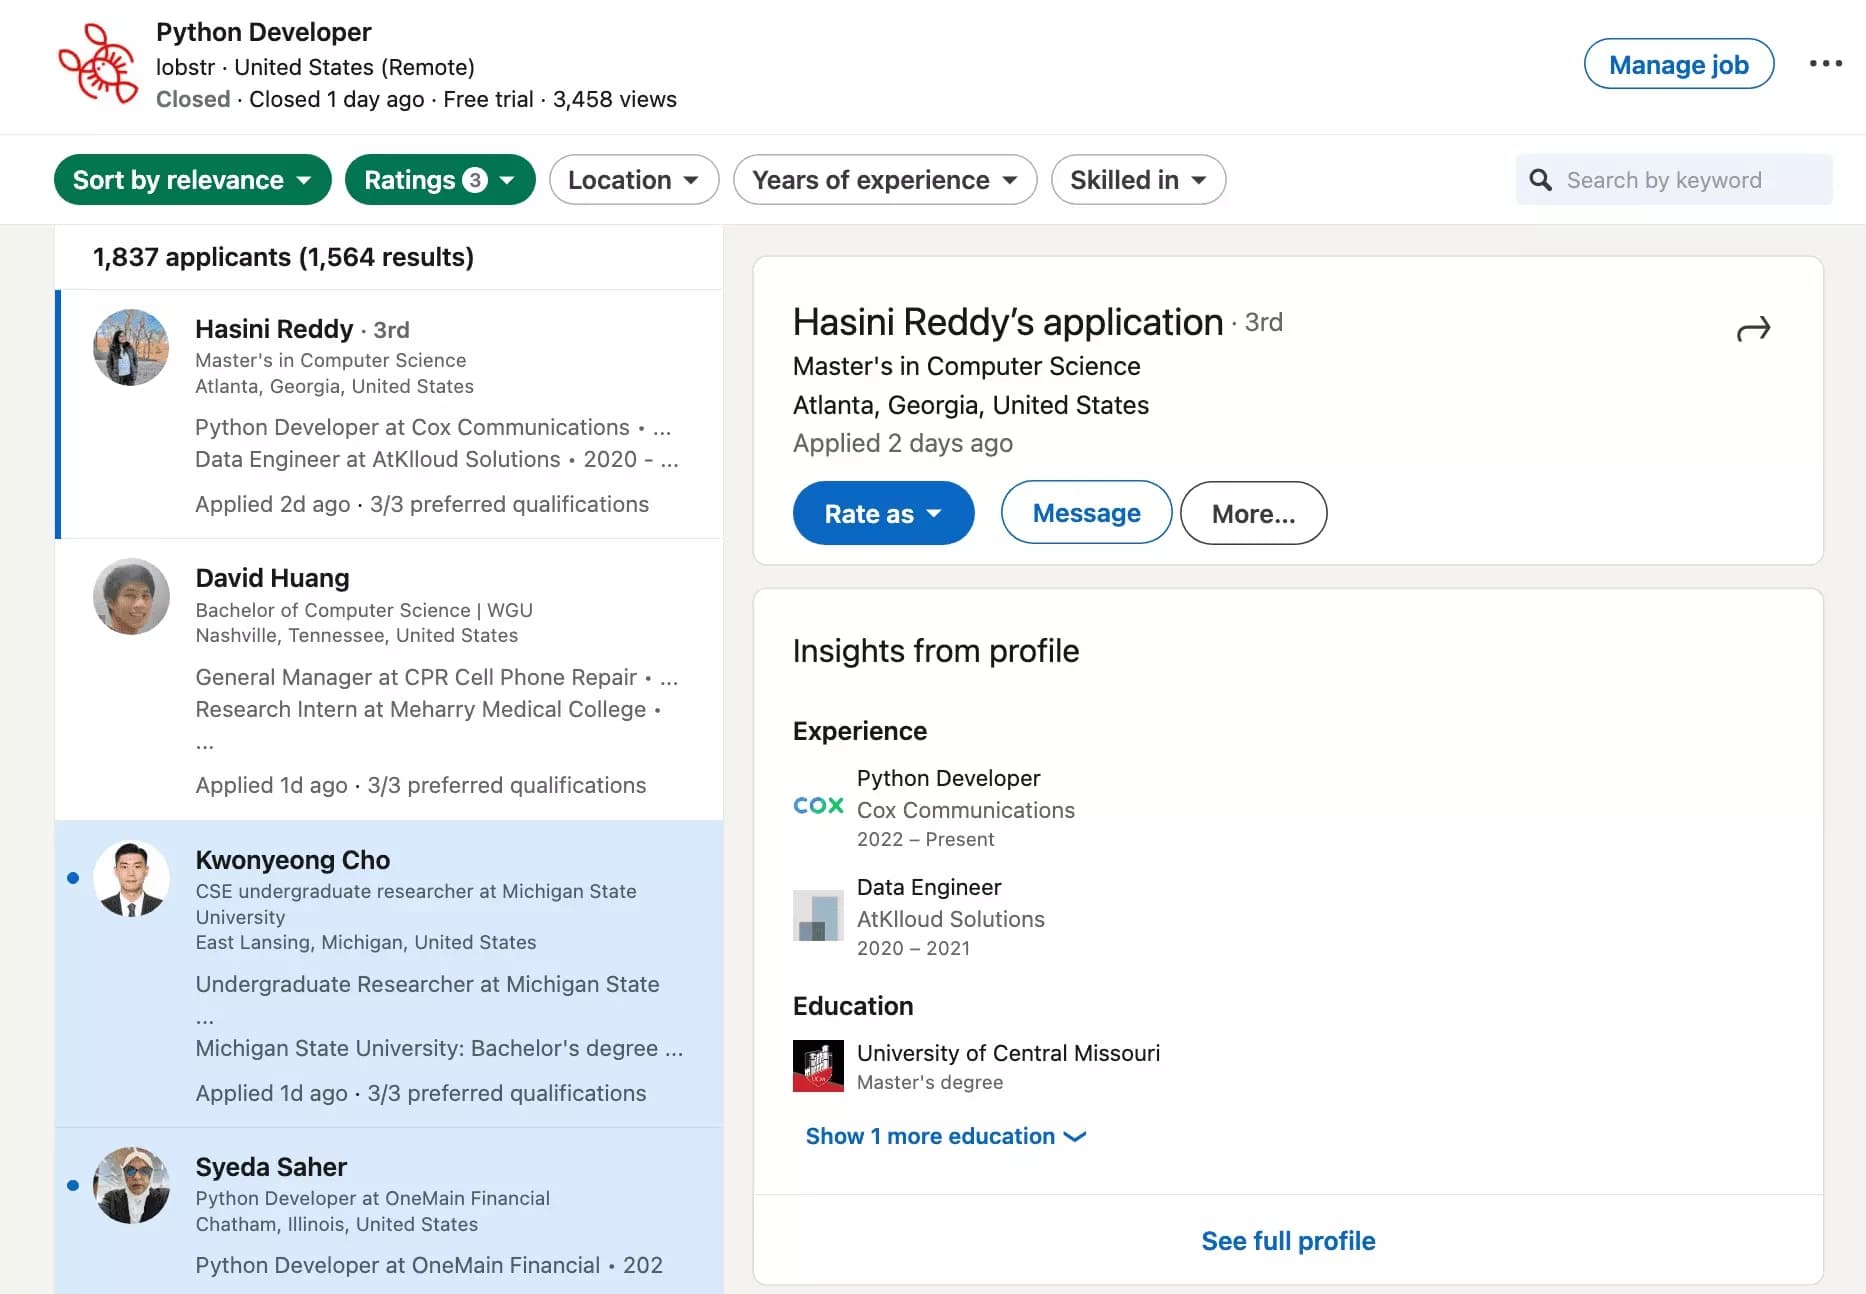1866x1294 pixels.
Task: Click the search magnifier icon
Action: pyautogui.click(x=1540, y=180)
